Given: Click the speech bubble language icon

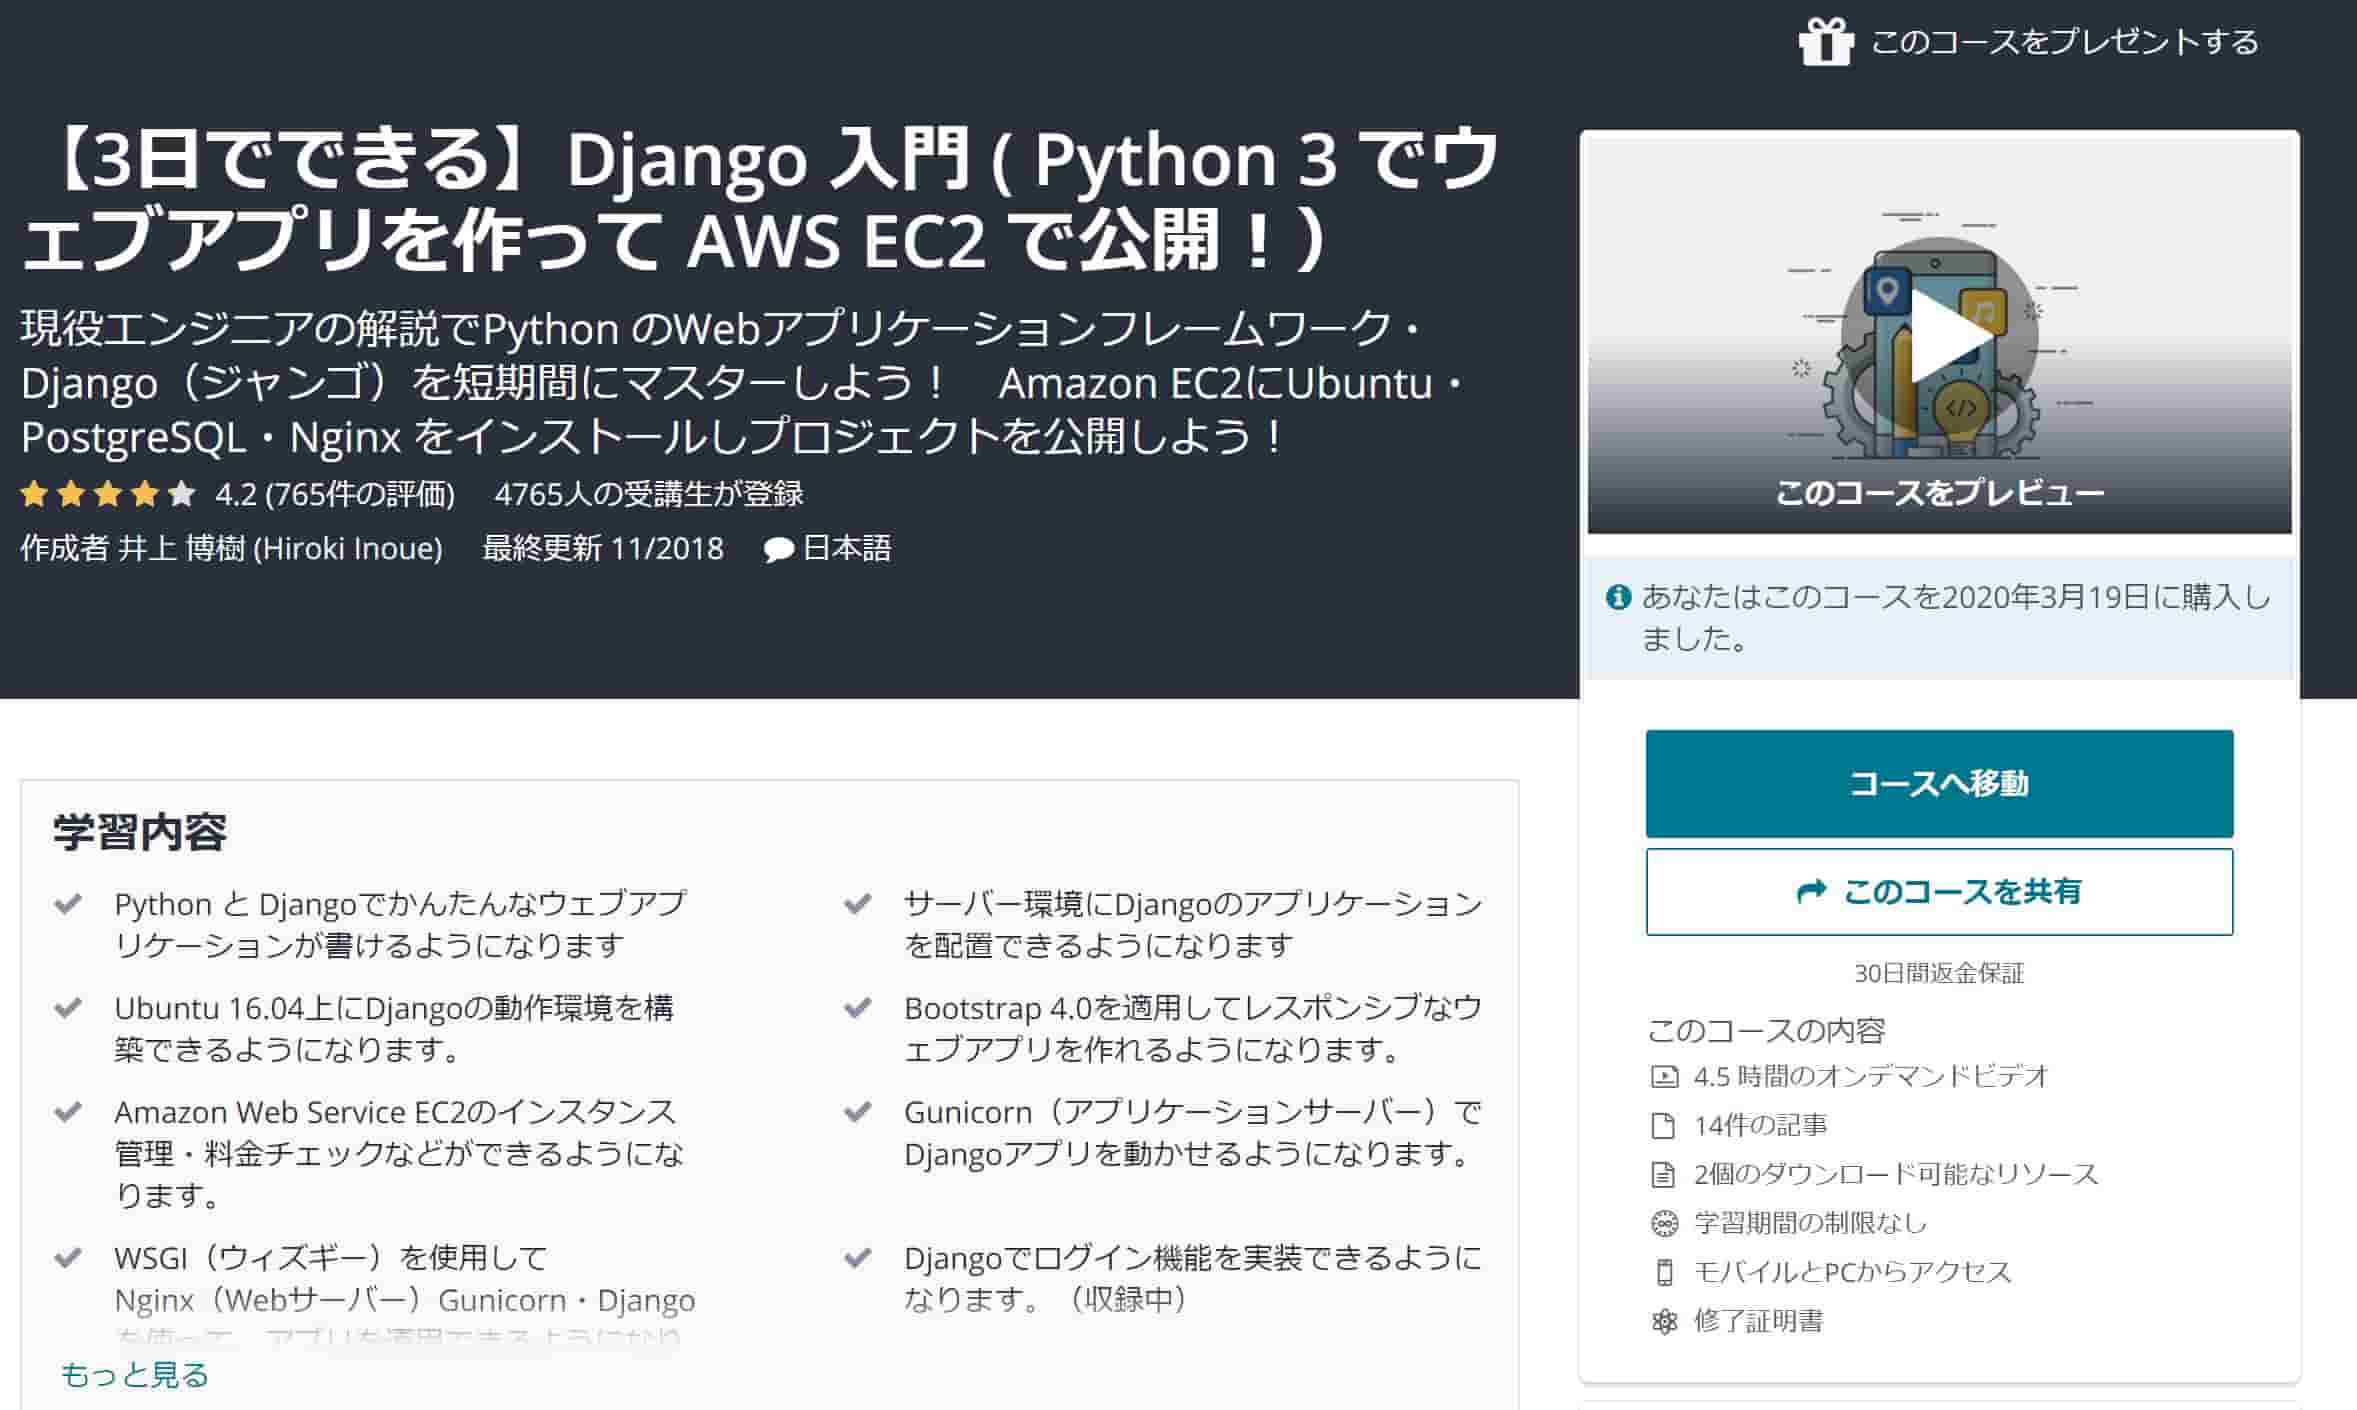Looking at the screenshot, I should point(779,550).
